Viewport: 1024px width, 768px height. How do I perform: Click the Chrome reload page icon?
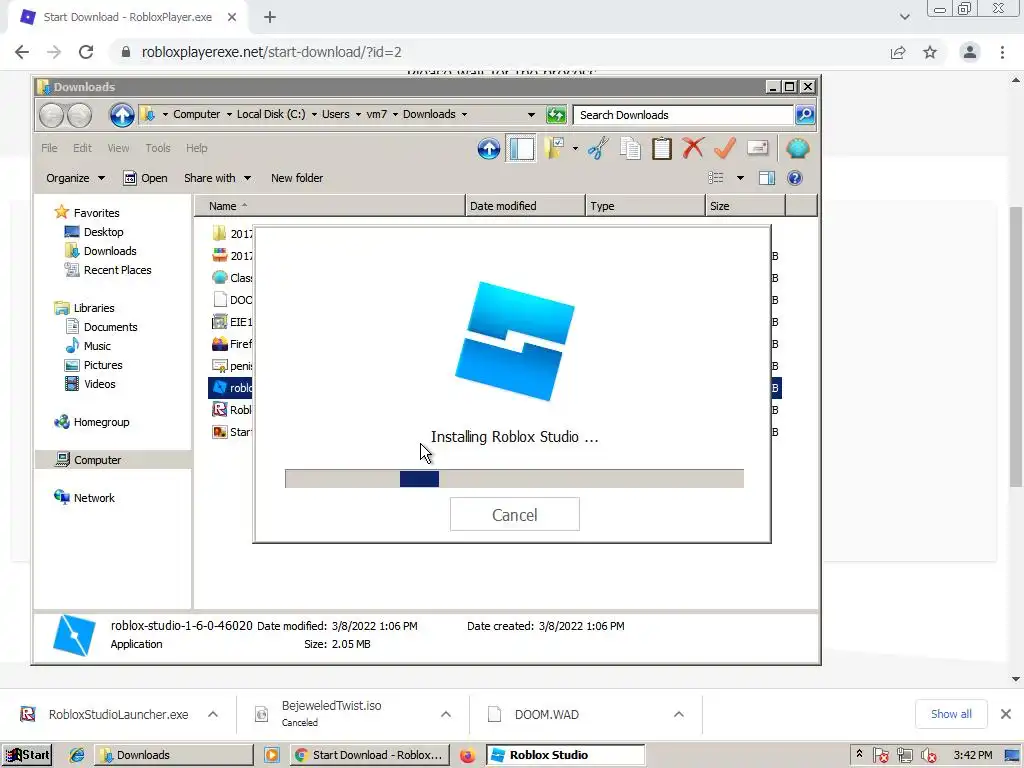(x=86, y=52)
